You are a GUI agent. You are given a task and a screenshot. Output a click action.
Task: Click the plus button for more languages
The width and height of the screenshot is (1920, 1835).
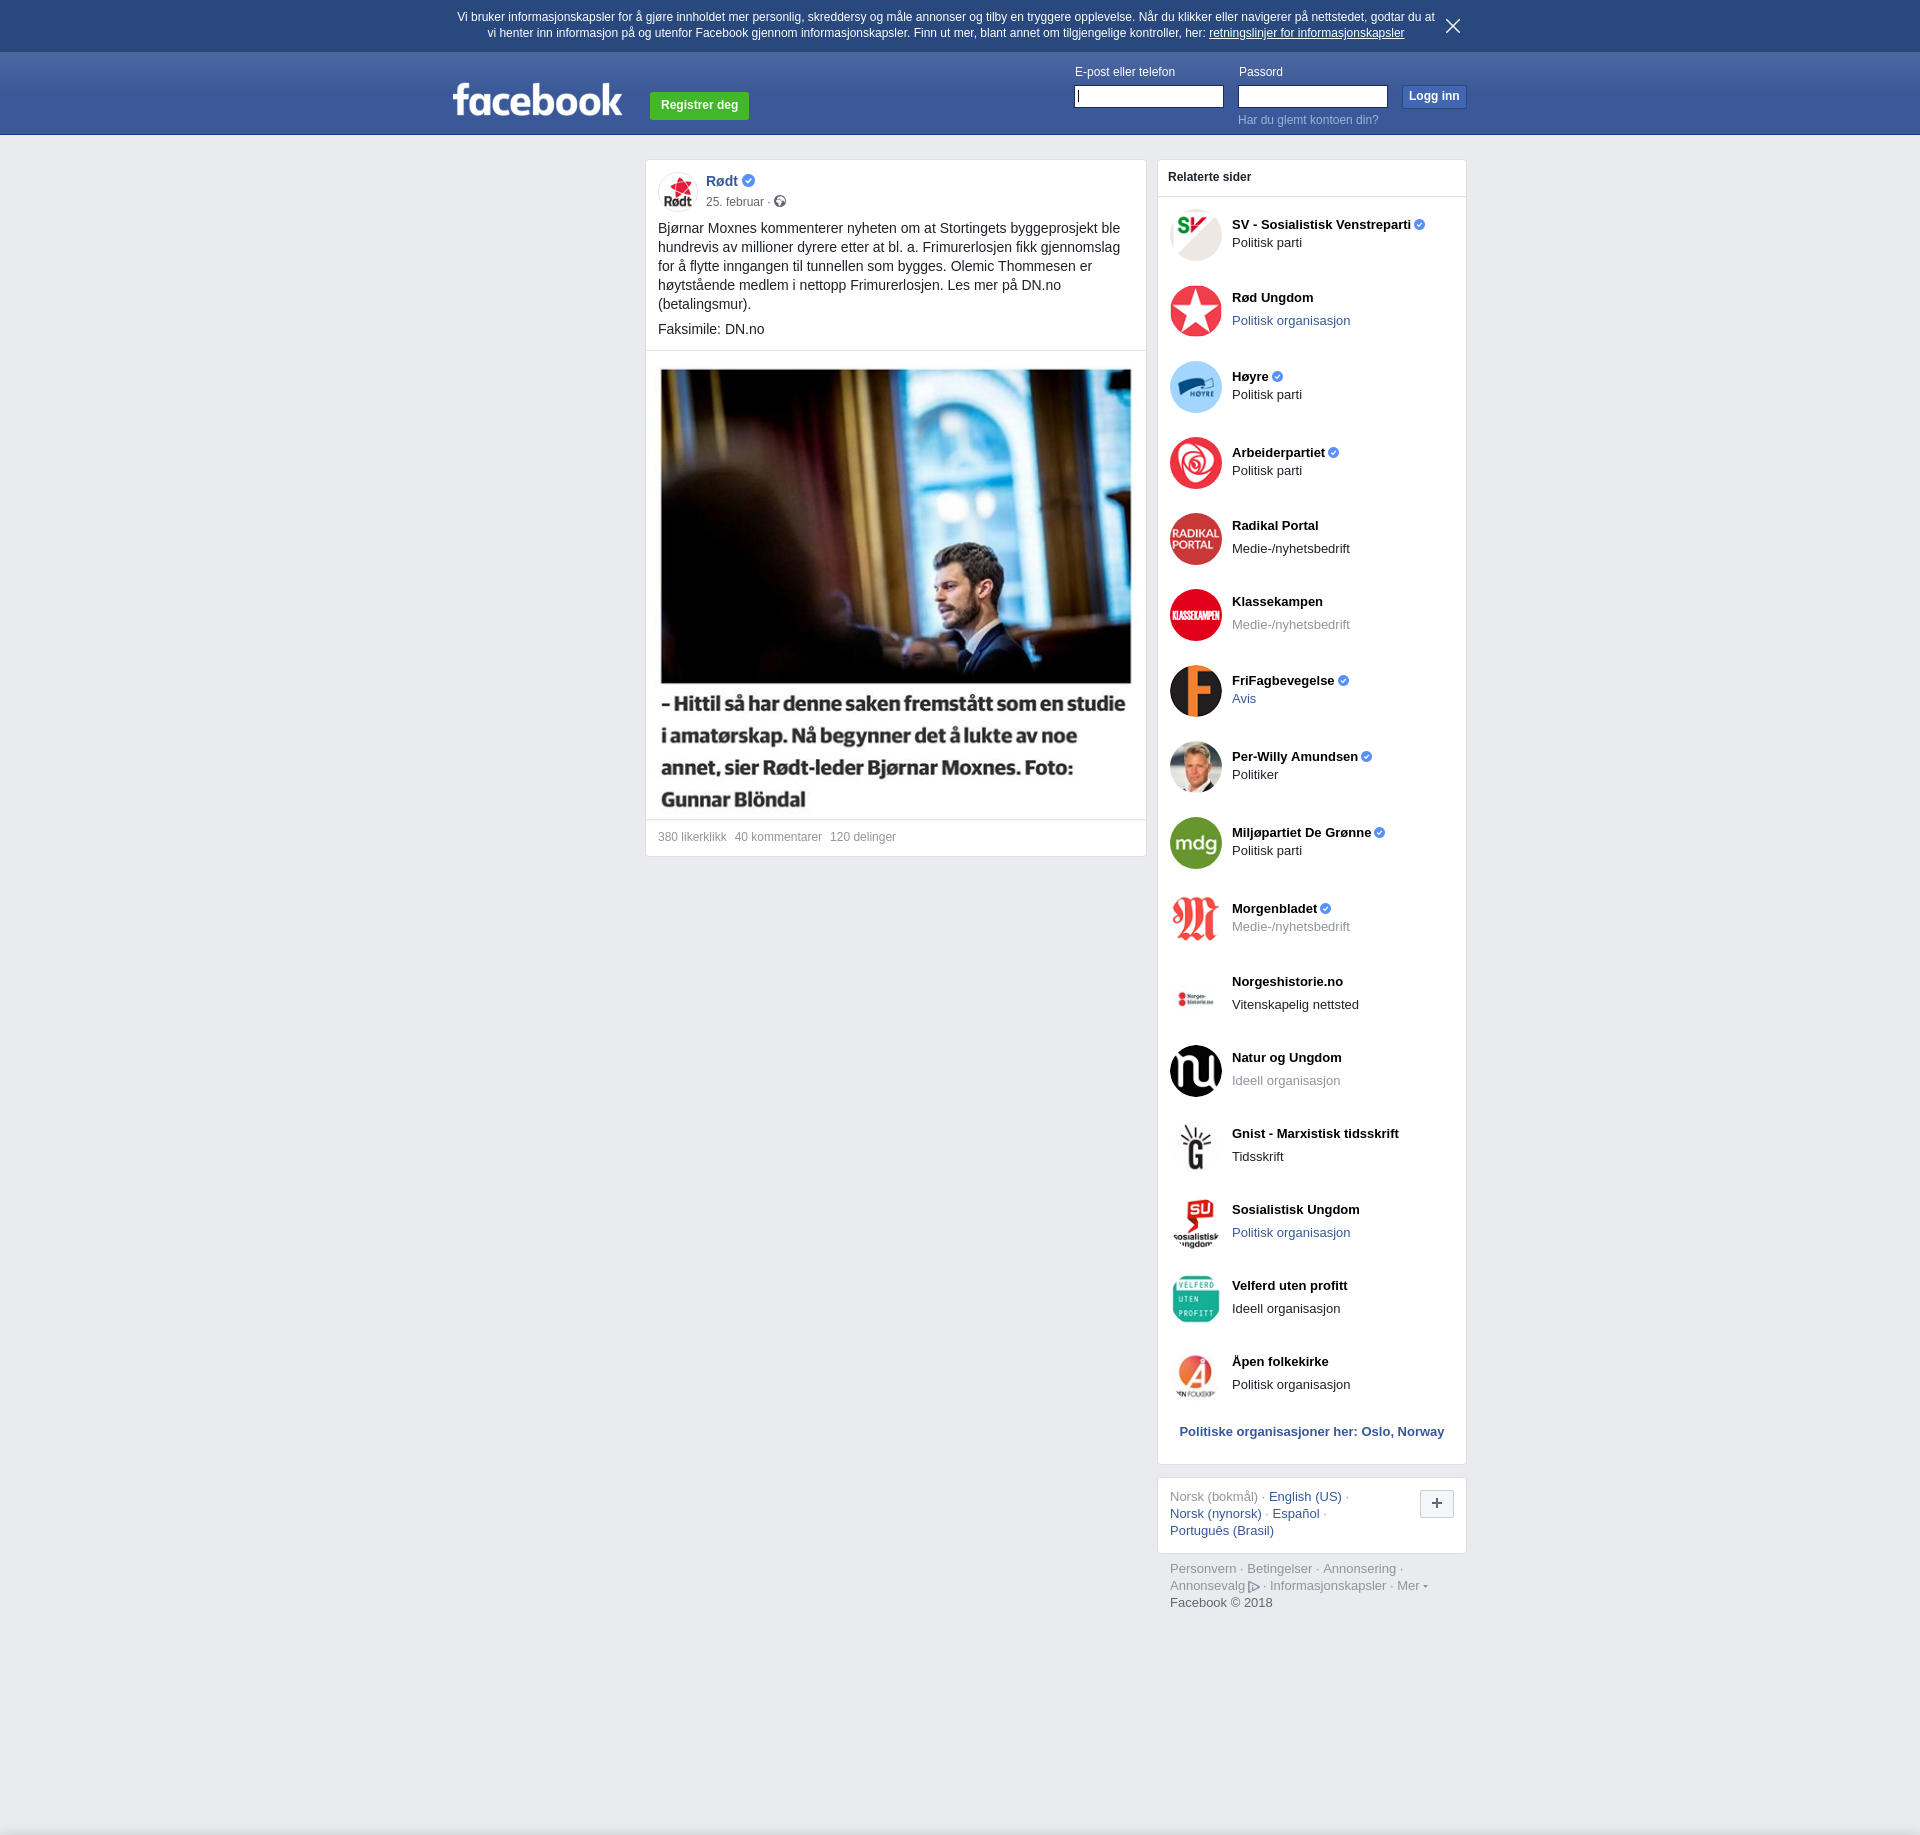[1437, 1504]
